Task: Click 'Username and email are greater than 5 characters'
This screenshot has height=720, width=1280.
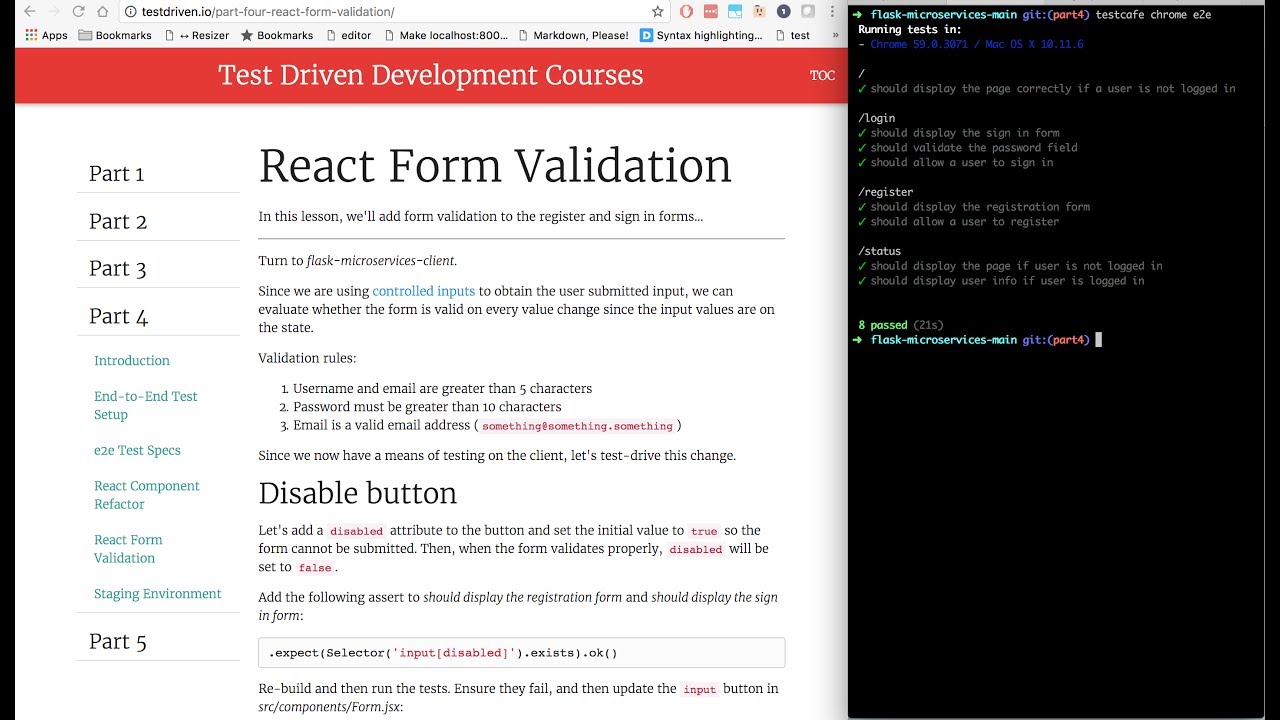Action: pos(442,389)
